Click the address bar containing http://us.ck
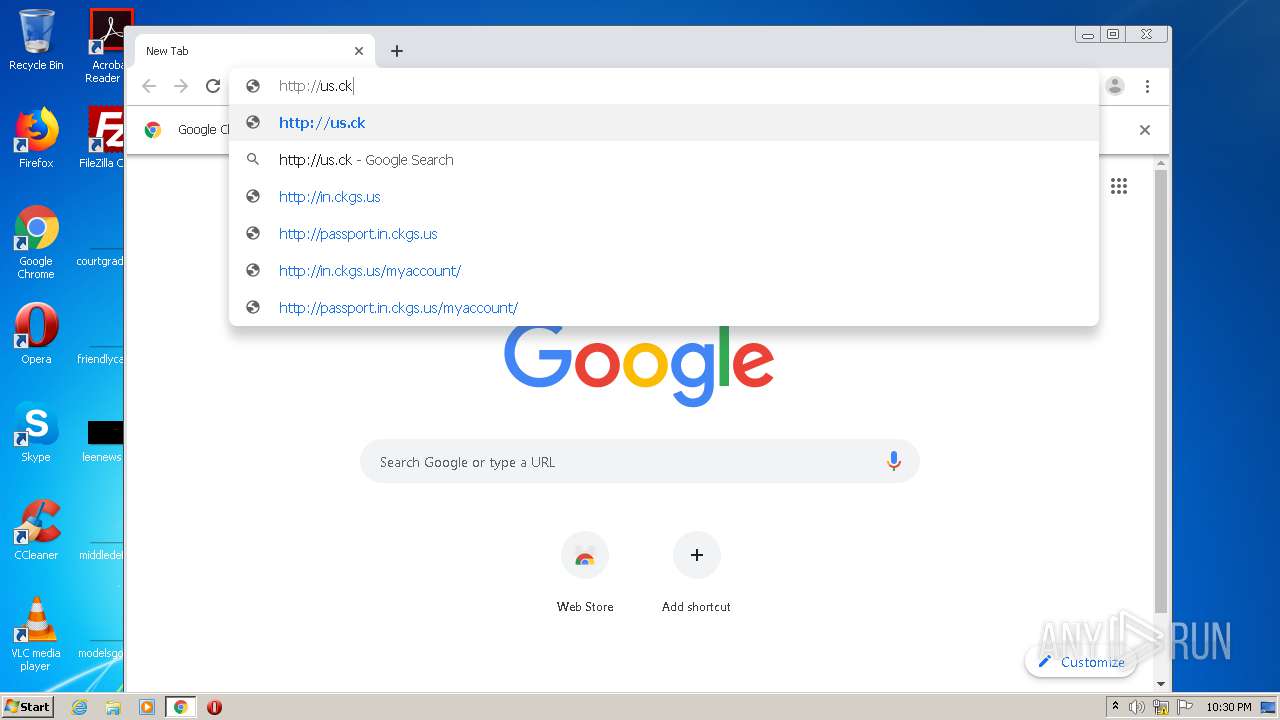Image resolution: width=1280 pixels, height=720 pixels. (x=664, y=86)
